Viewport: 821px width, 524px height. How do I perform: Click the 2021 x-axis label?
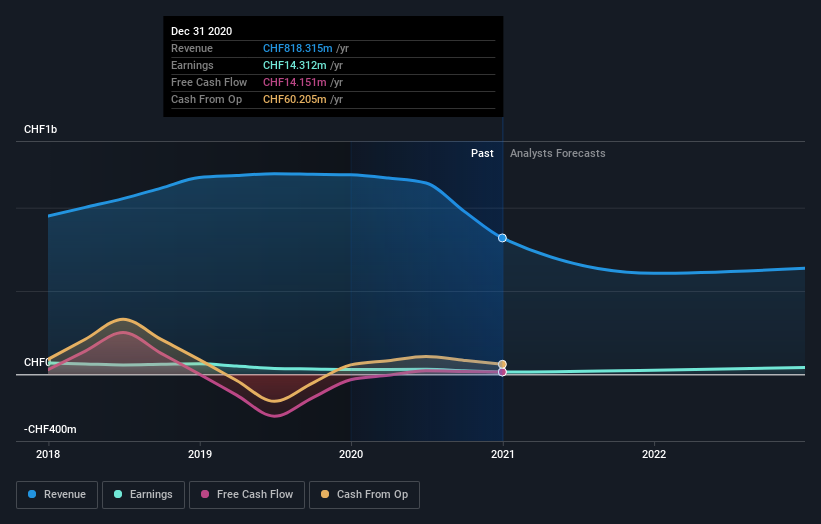click(503, 454)
